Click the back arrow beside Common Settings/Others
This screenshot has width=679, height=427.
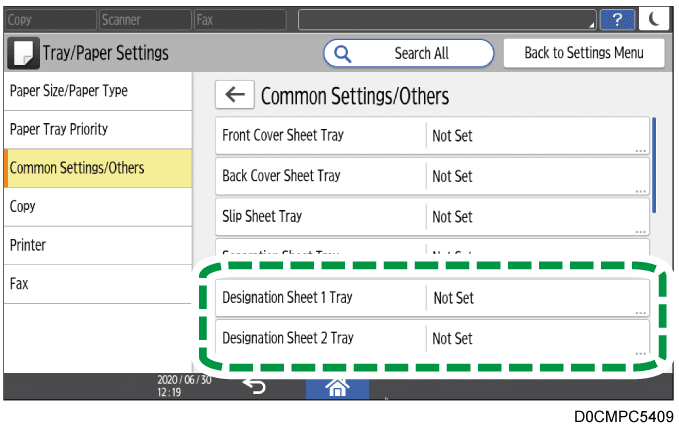tap(235, 95)
